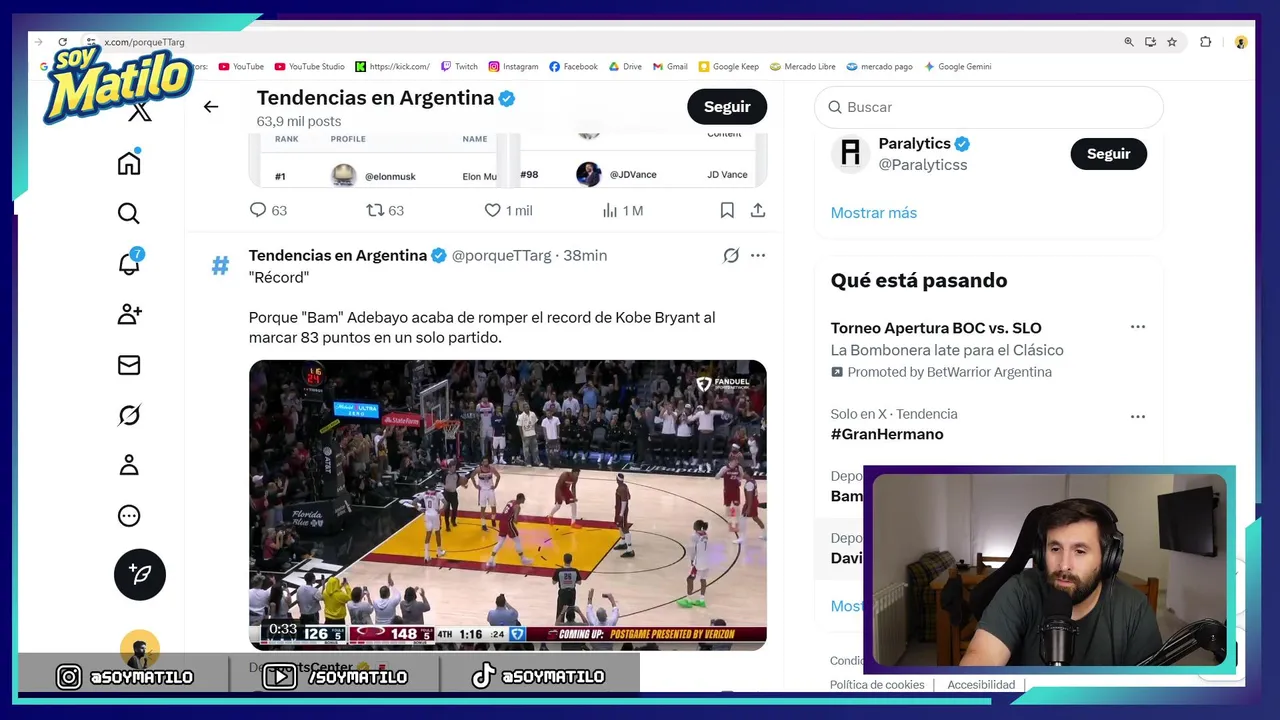
Task: Share the post with the upload icon
Action: coord(758,210)
